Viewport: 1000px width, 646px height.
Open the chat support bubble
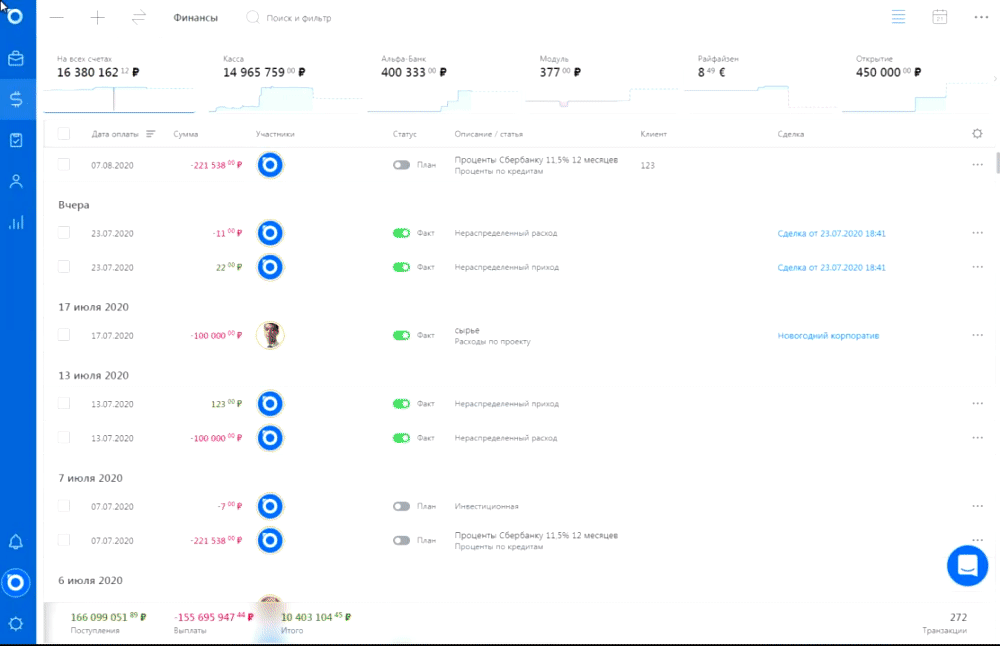click(967, 566)
